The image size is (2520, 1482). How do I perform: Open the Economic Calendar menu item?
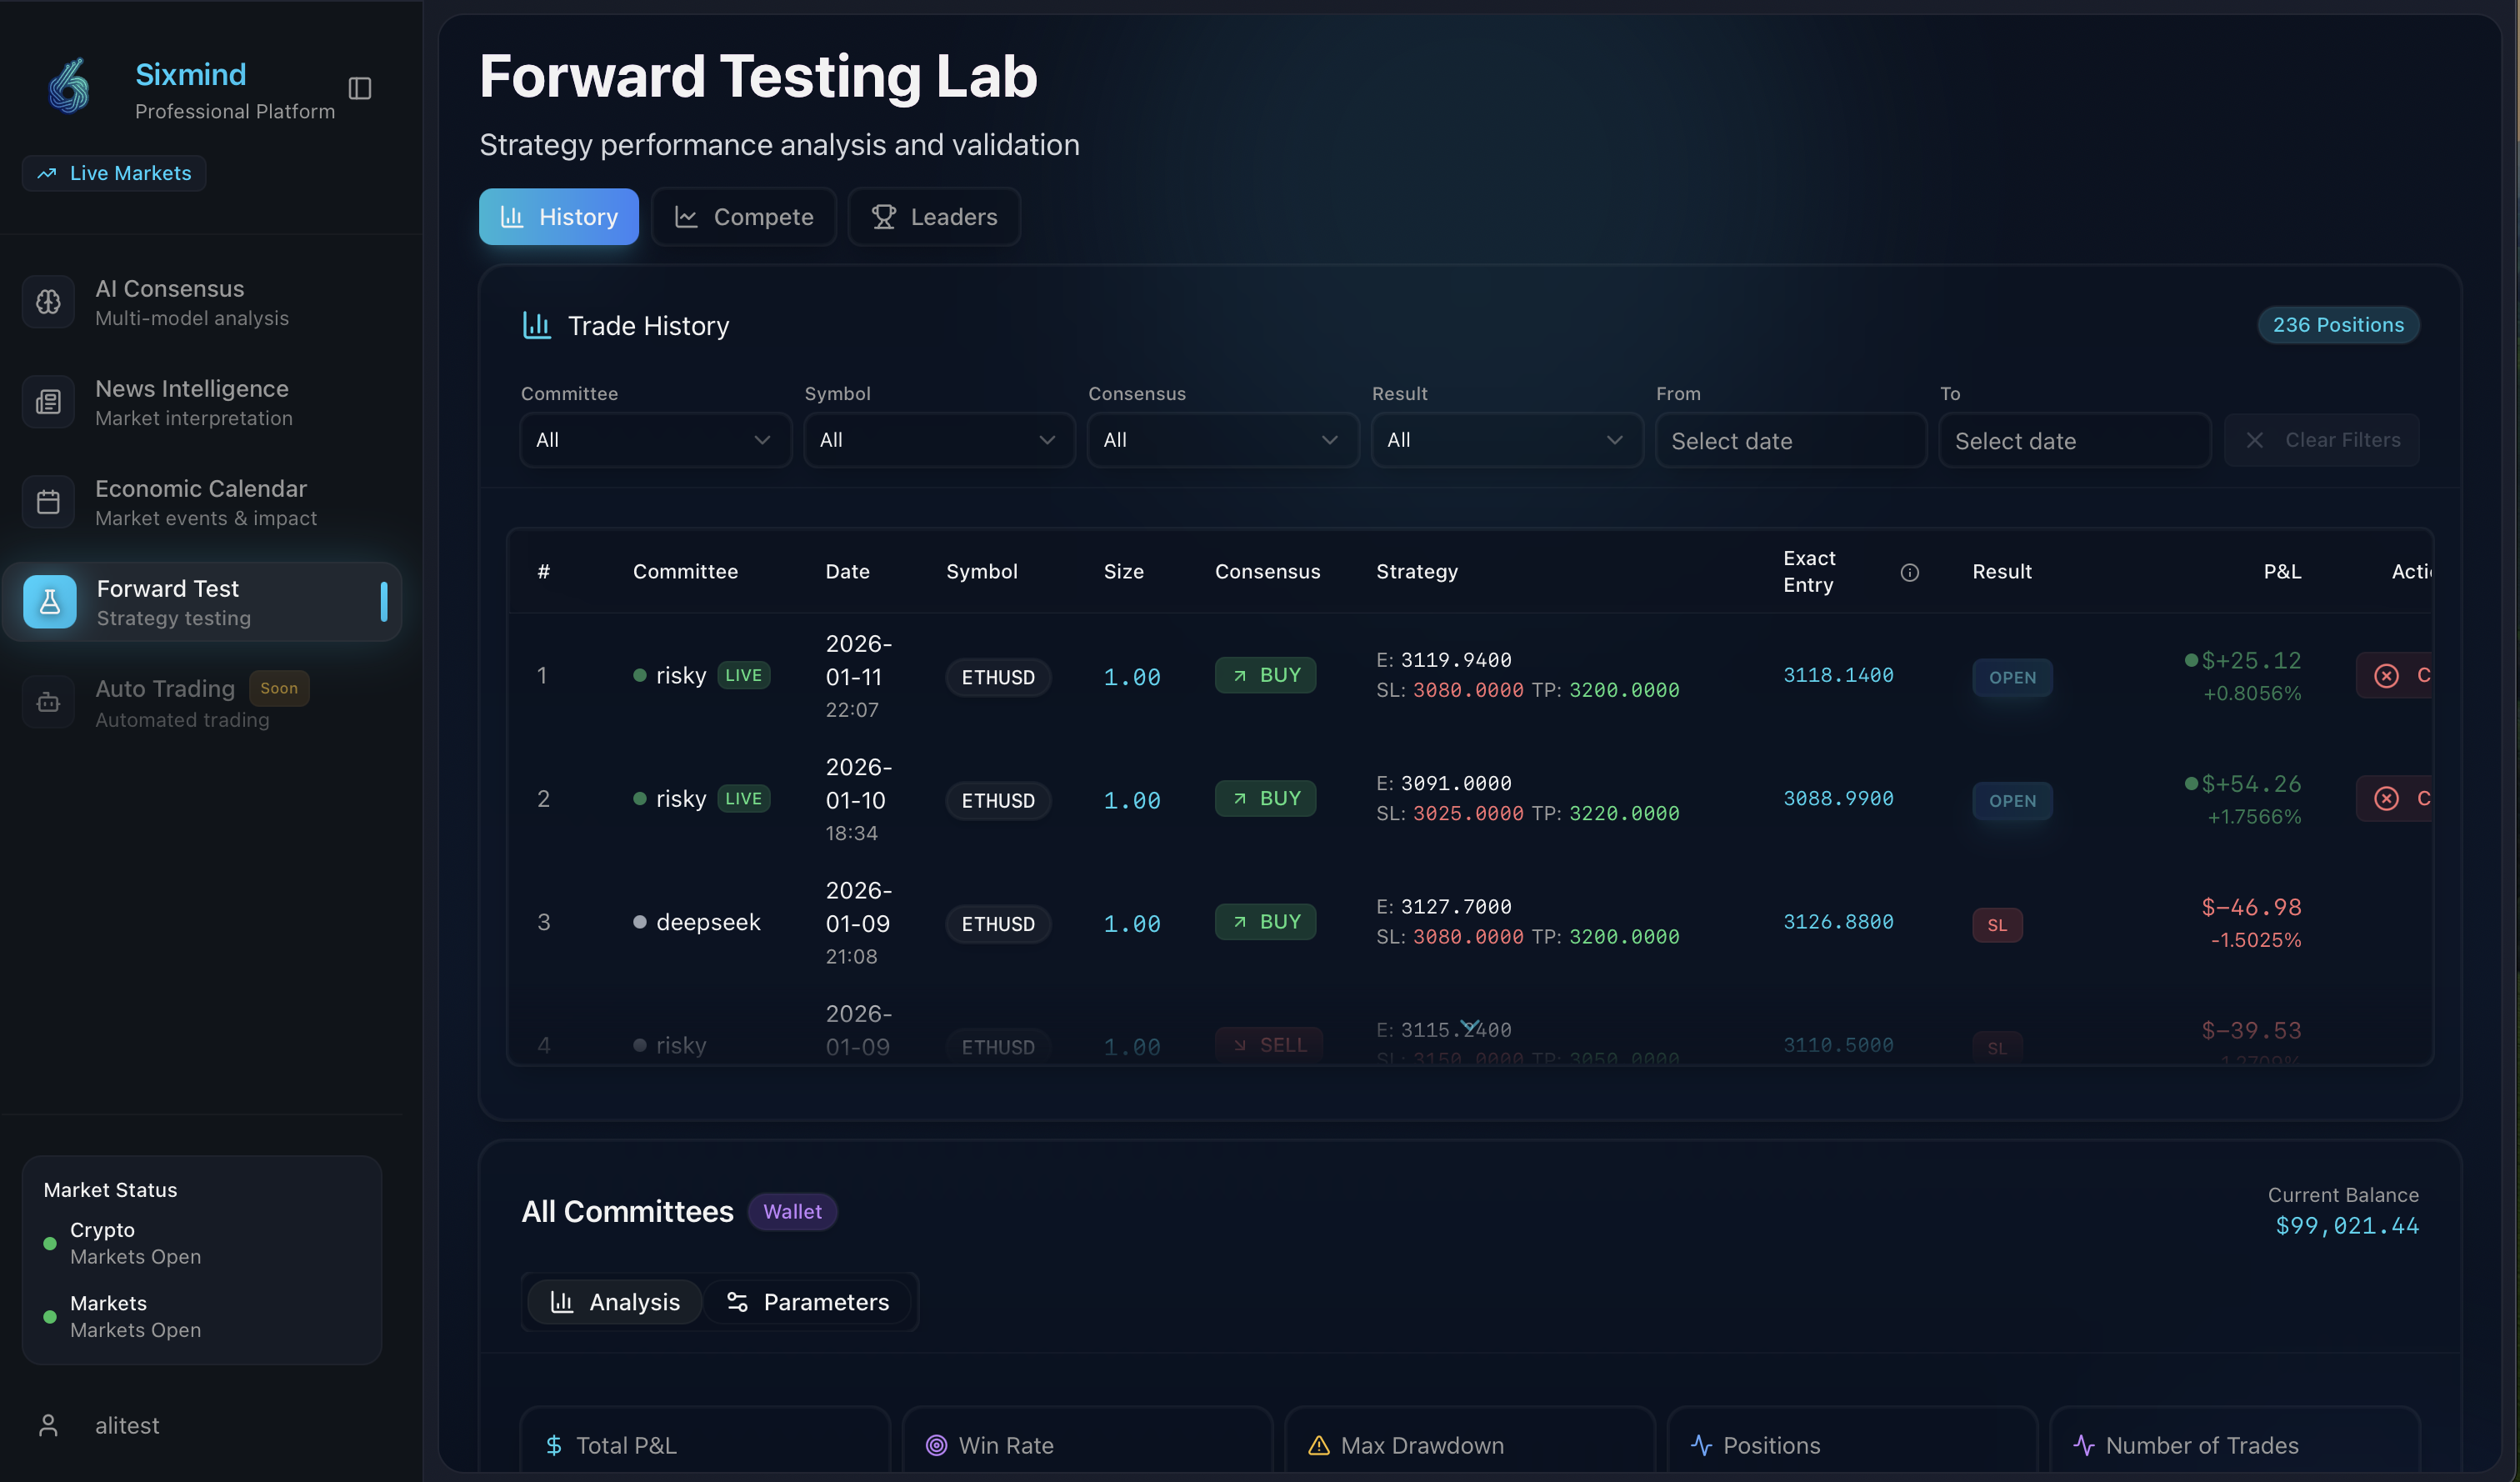click(201, 502)
